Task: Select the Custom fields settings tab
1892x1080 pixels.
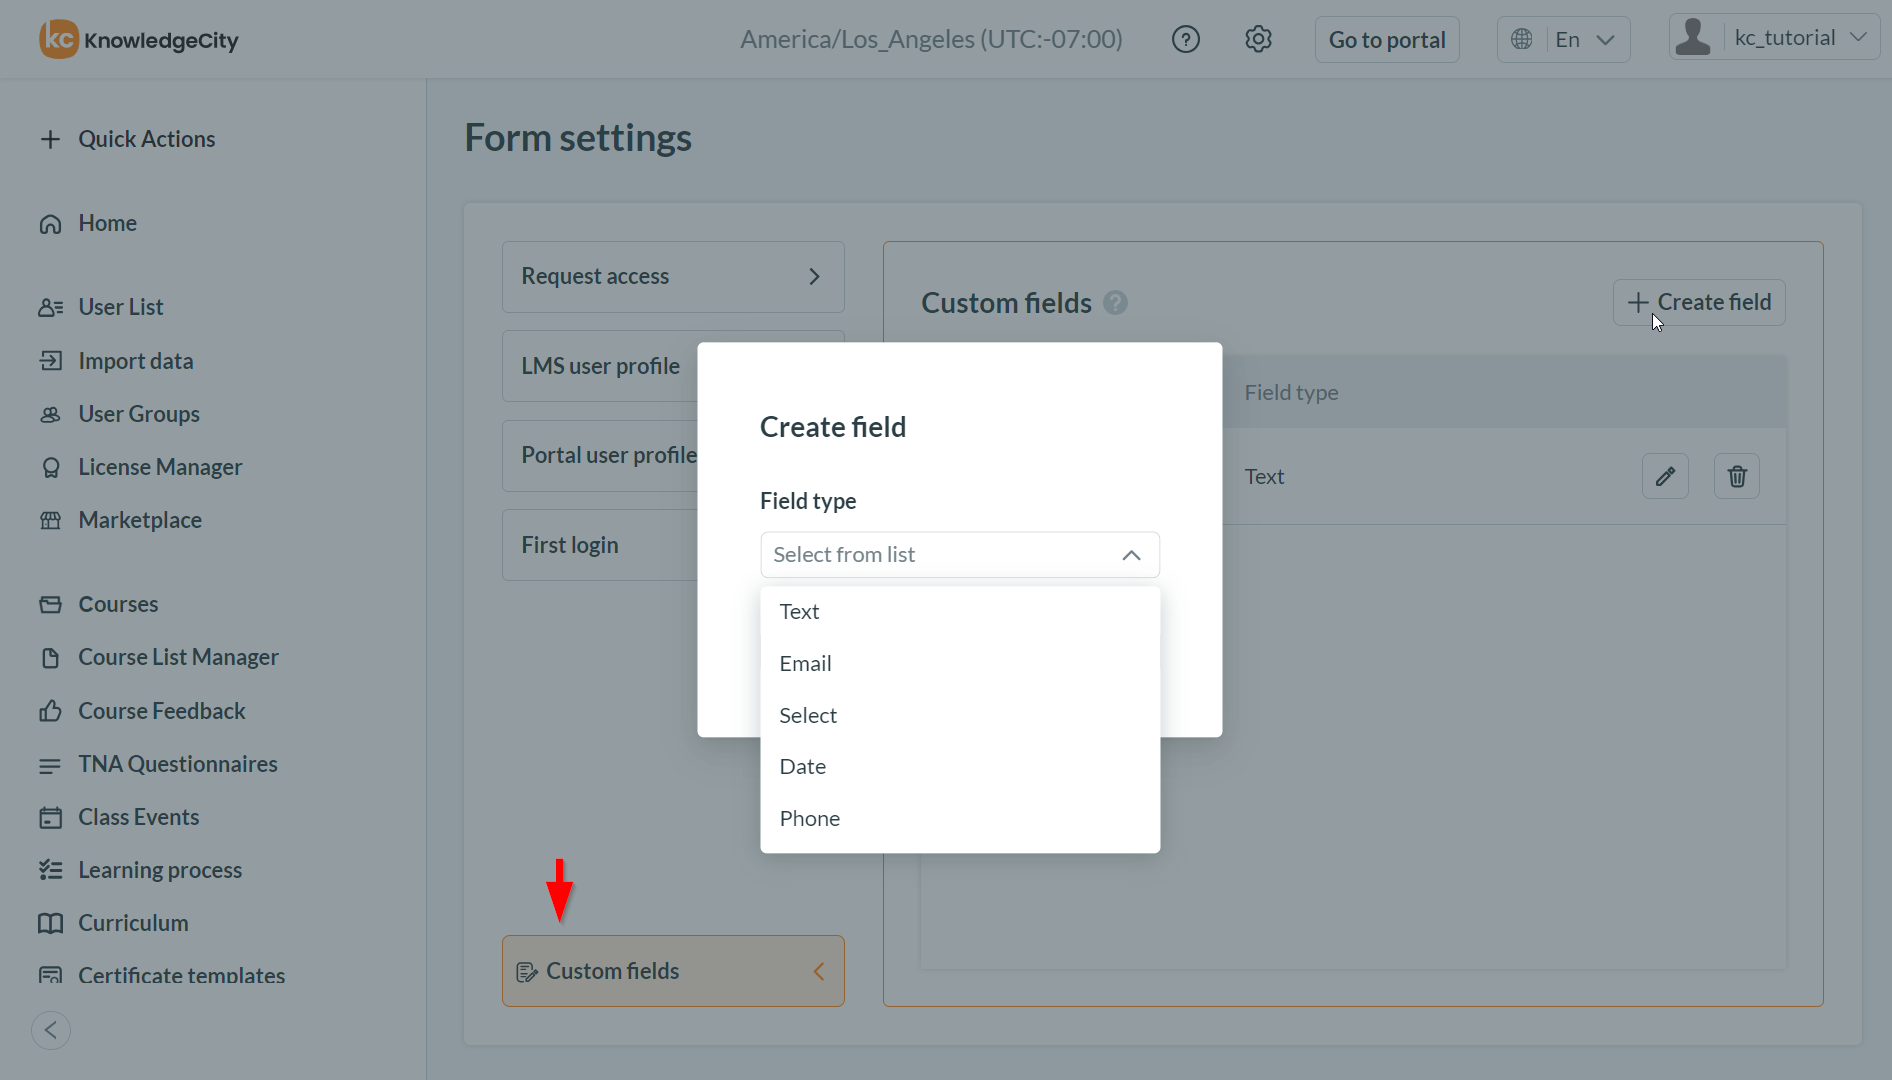Action: [673, 971]
